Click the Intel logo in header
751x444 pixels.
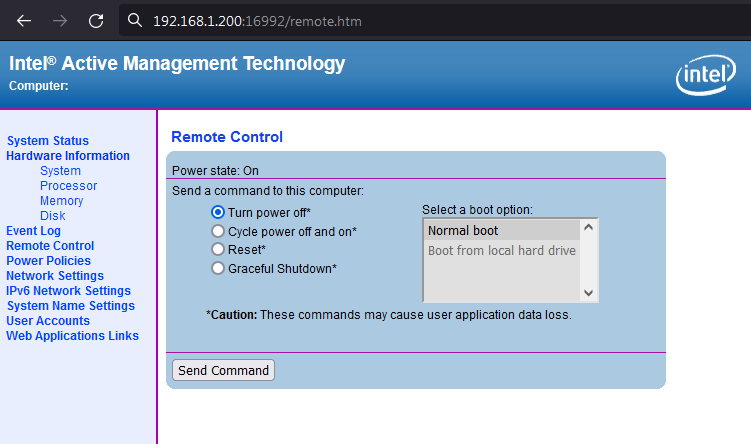pos(706,76)
